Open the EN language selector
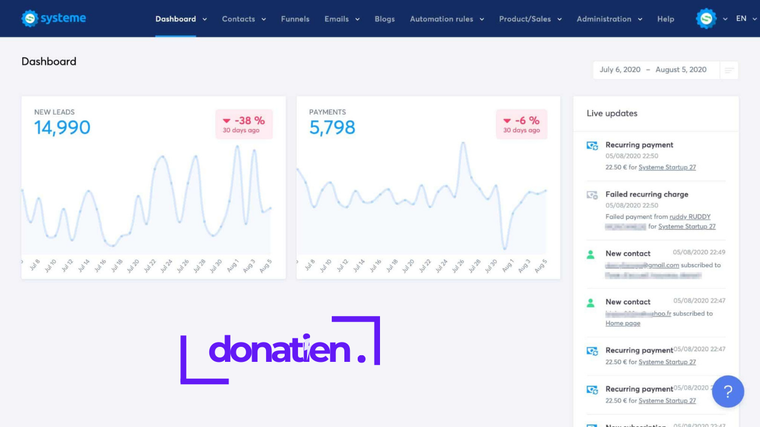 point(746,19)
